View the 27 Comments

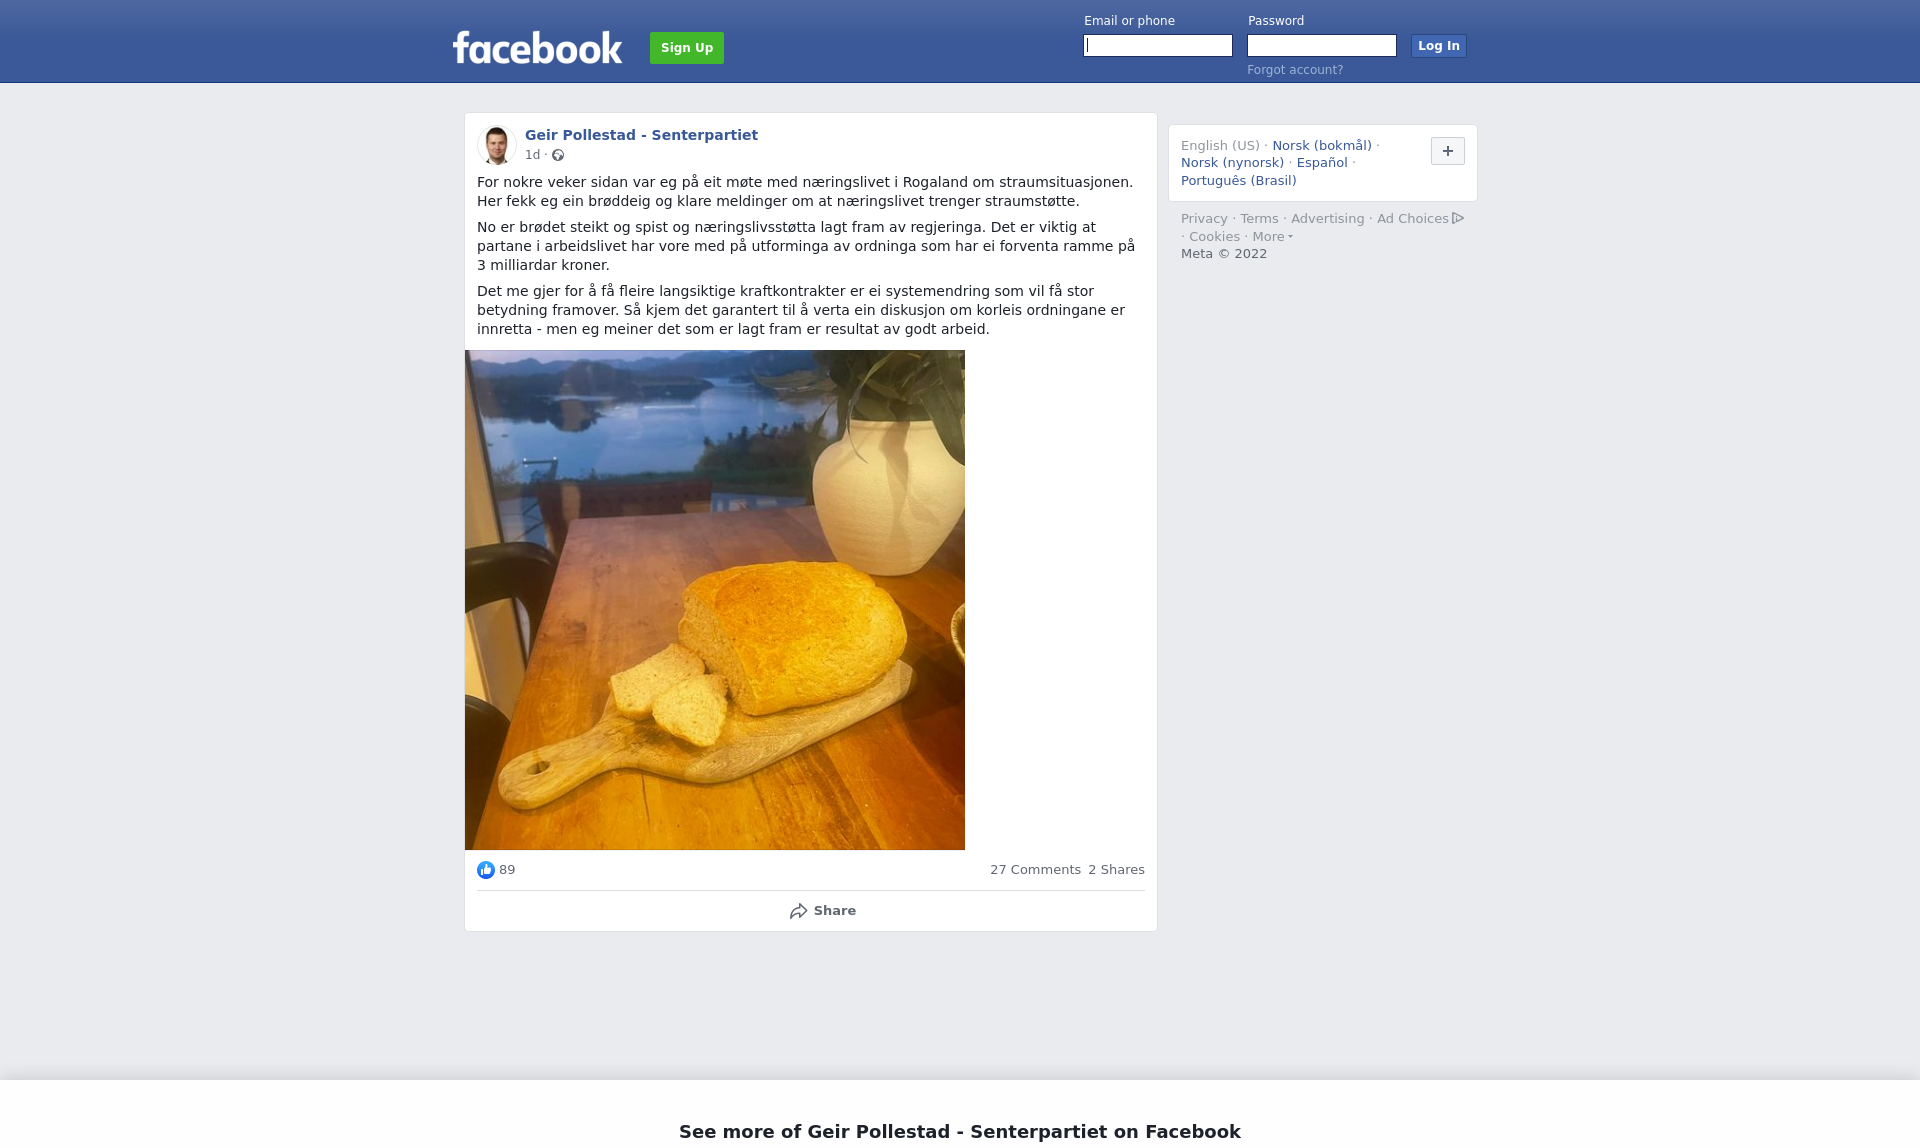click(1035, 870)
